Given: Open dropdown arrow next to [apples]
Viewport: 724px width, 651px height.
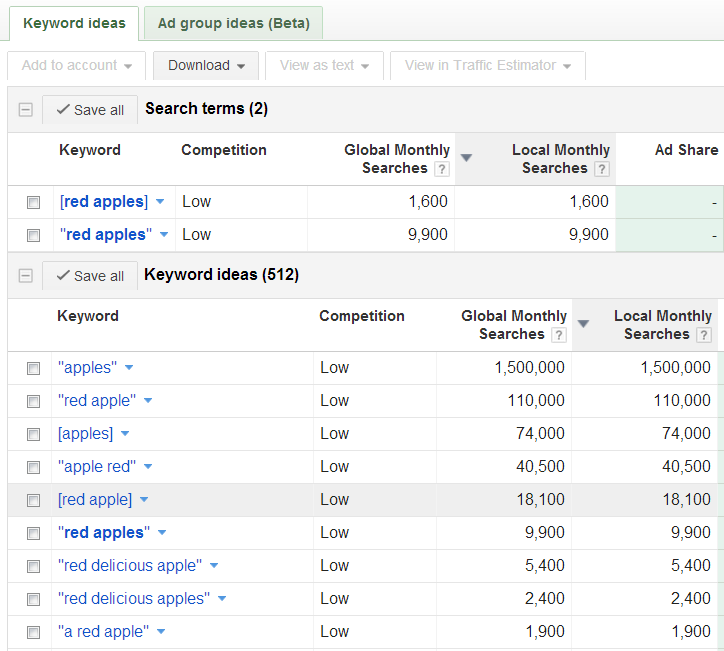Looking at the screenshot, I should click(x=125, y=434).
